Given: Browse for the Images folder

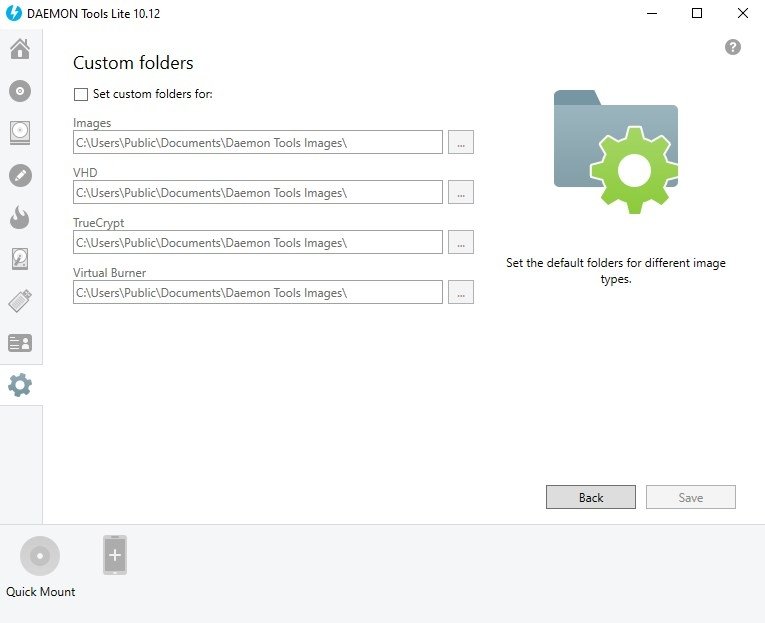Looking at the screenshot, I should tap(461, 142).
